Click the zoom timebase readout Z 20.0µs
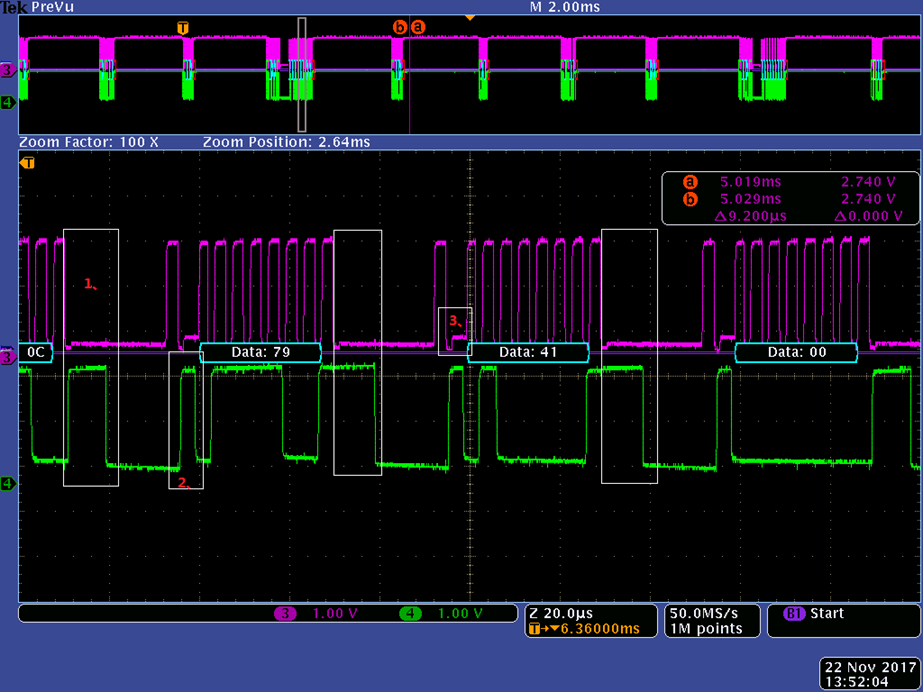Image resolution: width=923 pixels, height=692 pixels. (x=561, y=613)
